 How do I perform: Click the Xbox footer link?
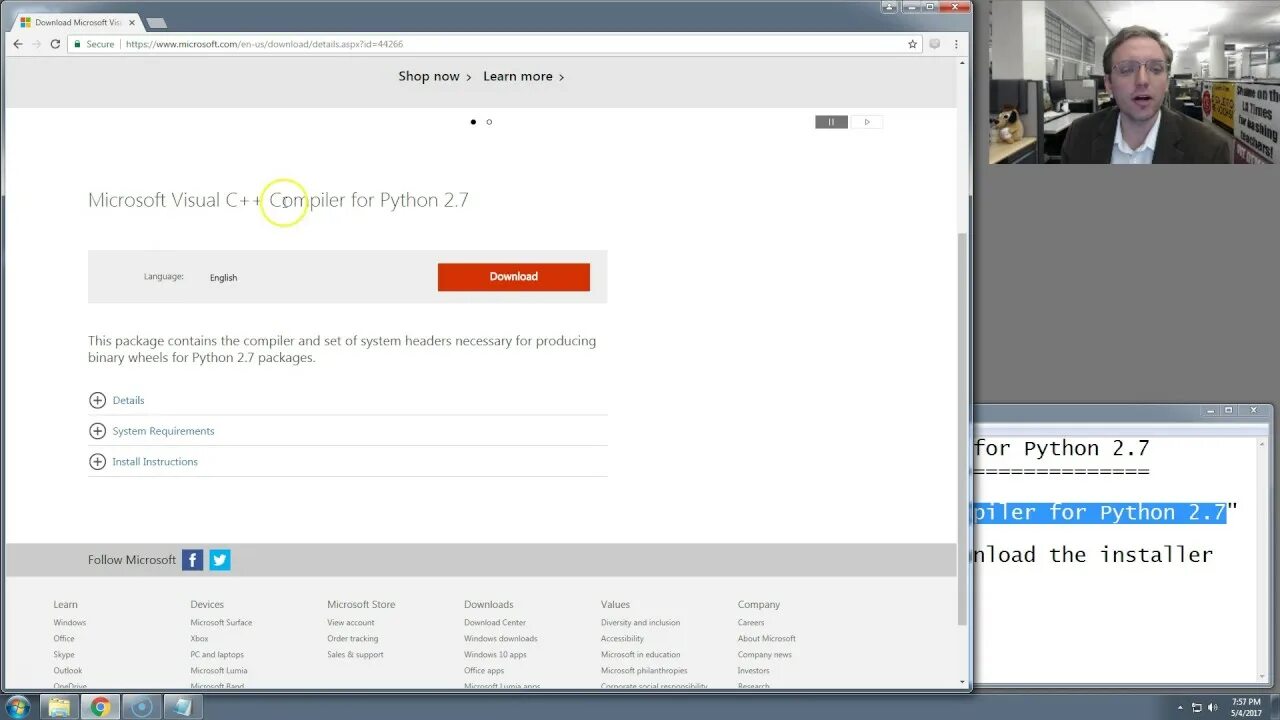click(x=199, y=638)
